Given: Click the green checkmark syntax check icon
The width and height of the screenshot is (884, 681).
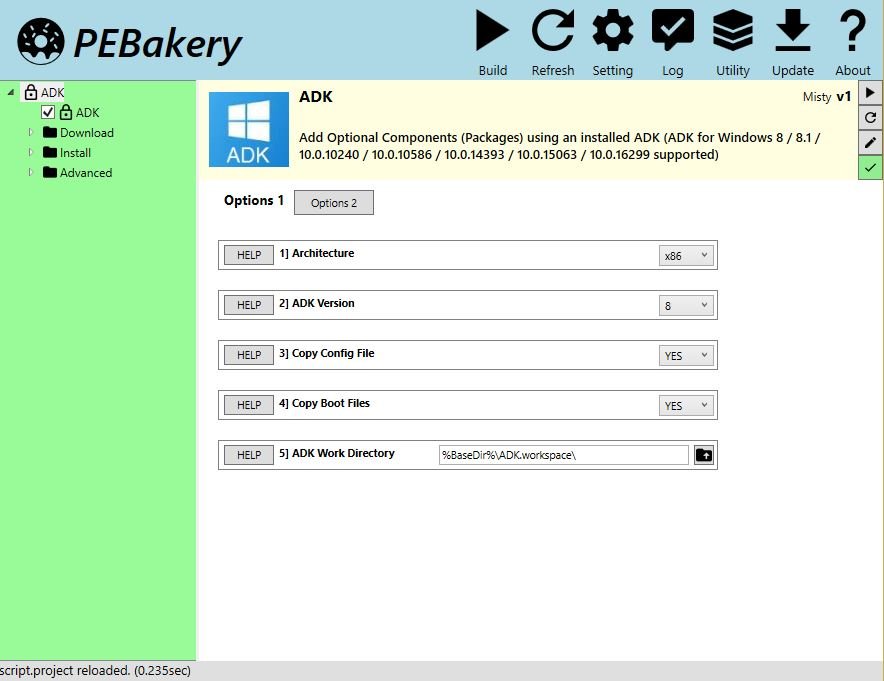Looking at the screenshot, I should [x=870, y=167].
